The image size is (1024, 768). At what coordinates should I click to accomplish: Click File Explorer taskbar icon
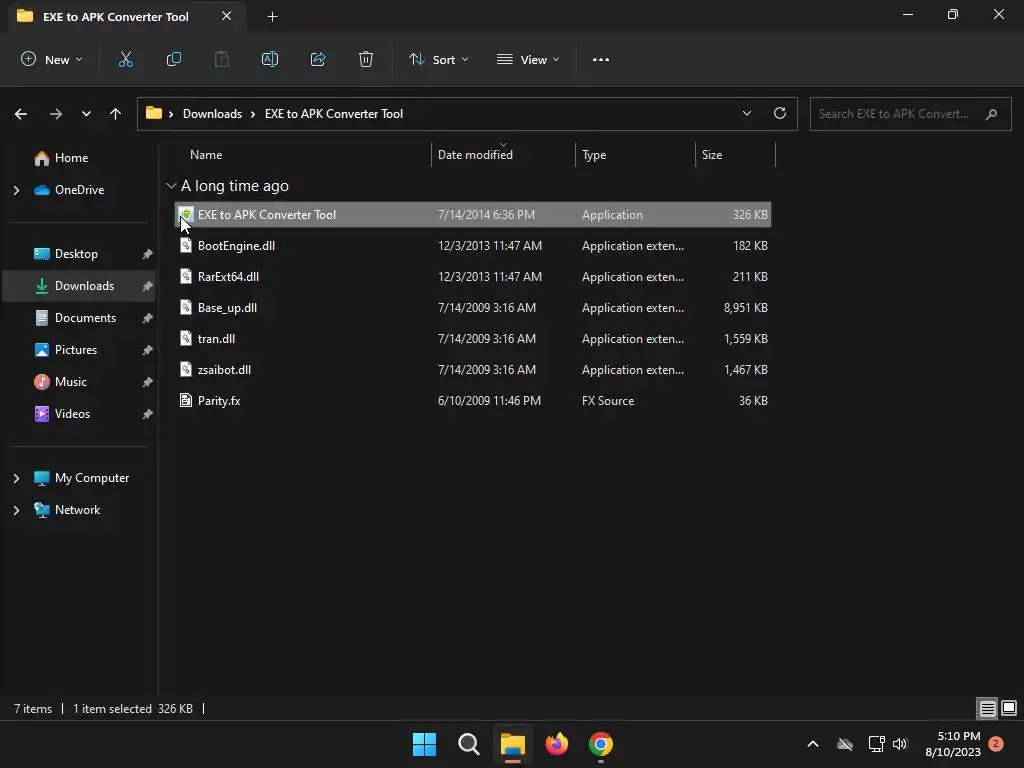click(513, 744)
